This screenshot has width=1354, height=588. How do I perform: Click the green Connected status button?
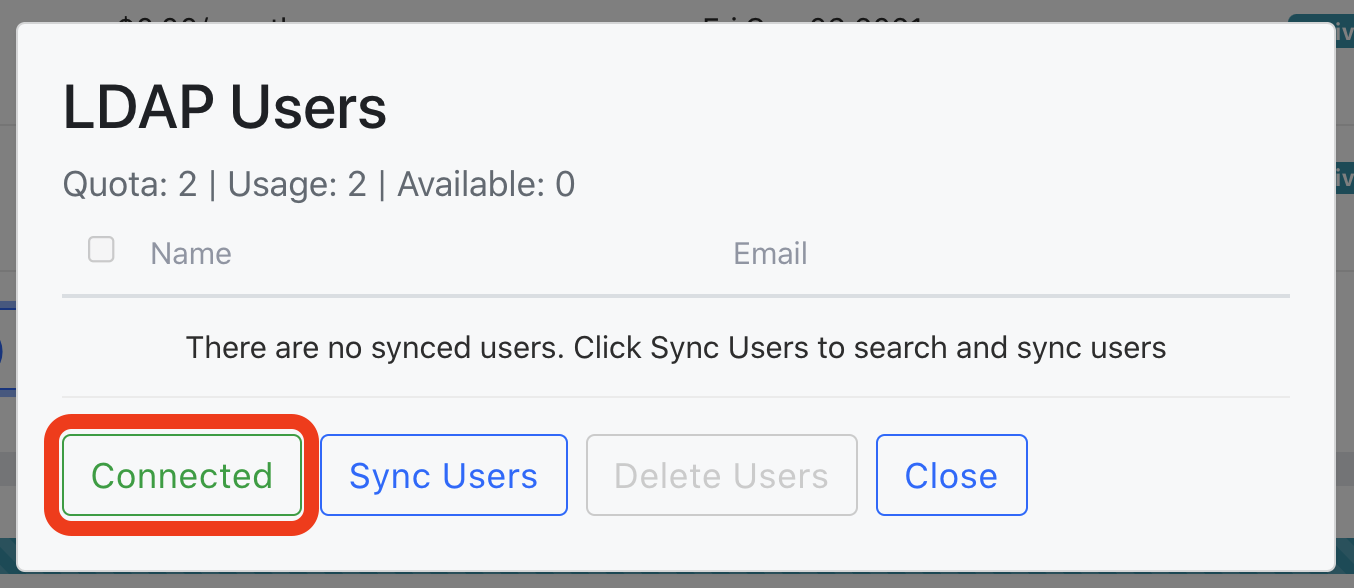(x=182, y=475)
